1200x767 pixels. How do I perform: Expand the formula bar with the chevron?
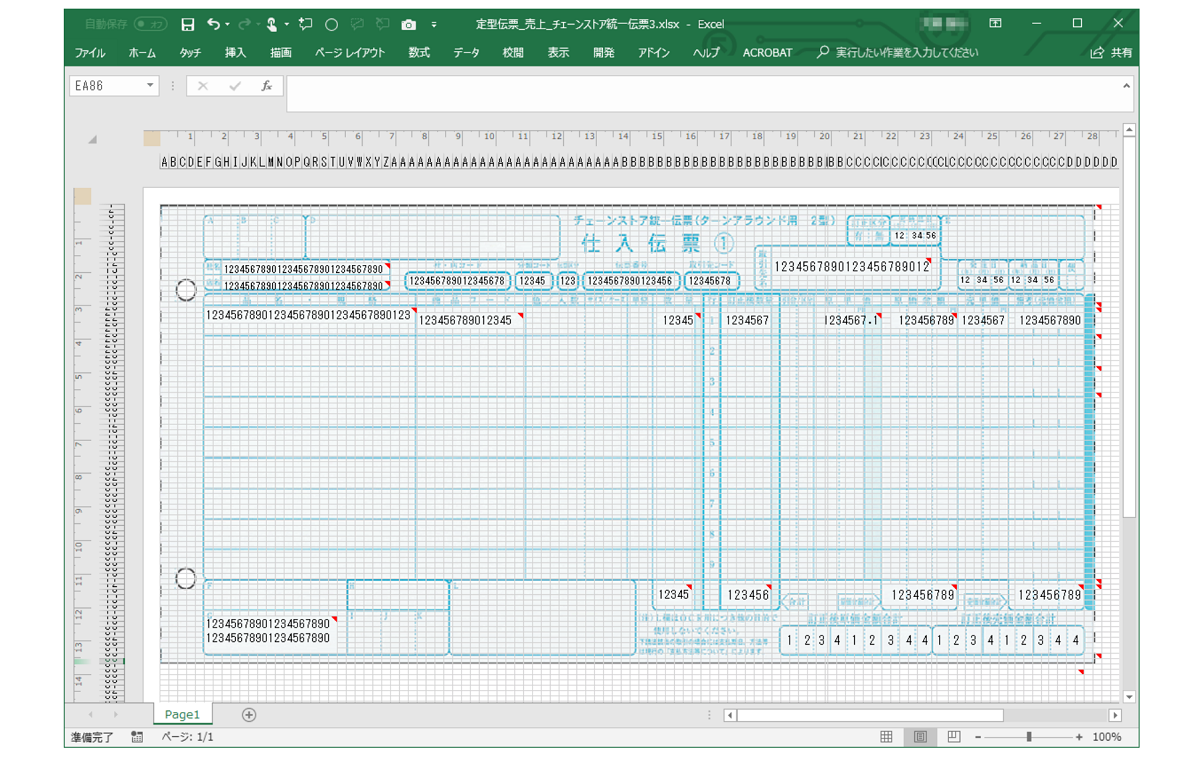tap(1127, 87)
